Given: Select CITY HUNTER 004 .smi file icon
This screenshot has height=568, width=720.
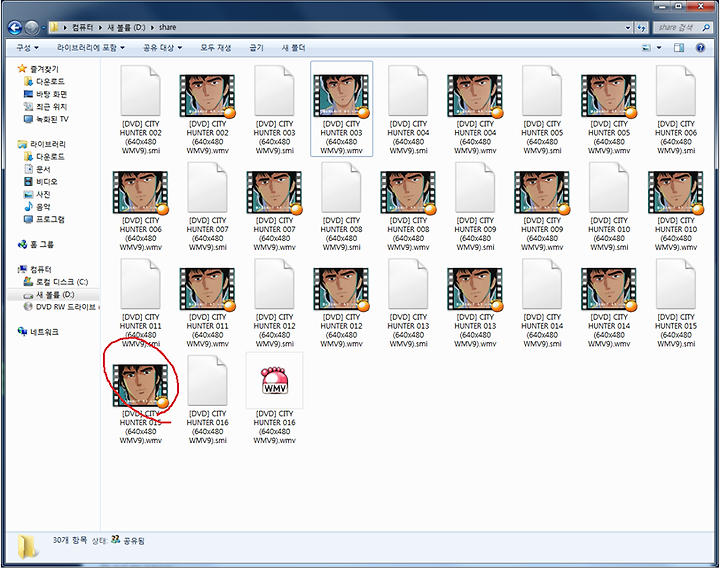Looking at the screenshot, I should (408, 90).
